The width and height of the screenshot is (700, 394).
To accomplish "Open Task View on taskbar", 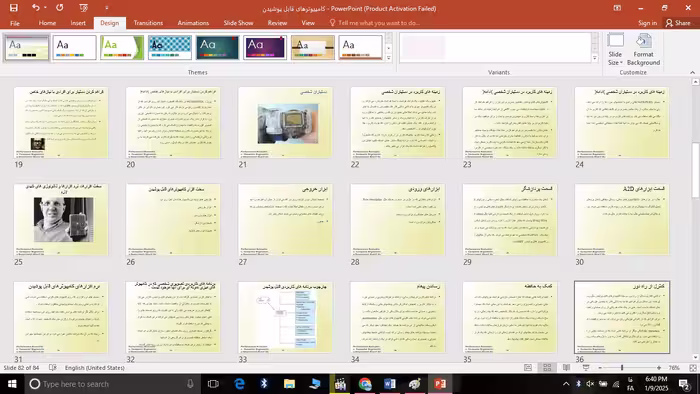I will (213, 384).
